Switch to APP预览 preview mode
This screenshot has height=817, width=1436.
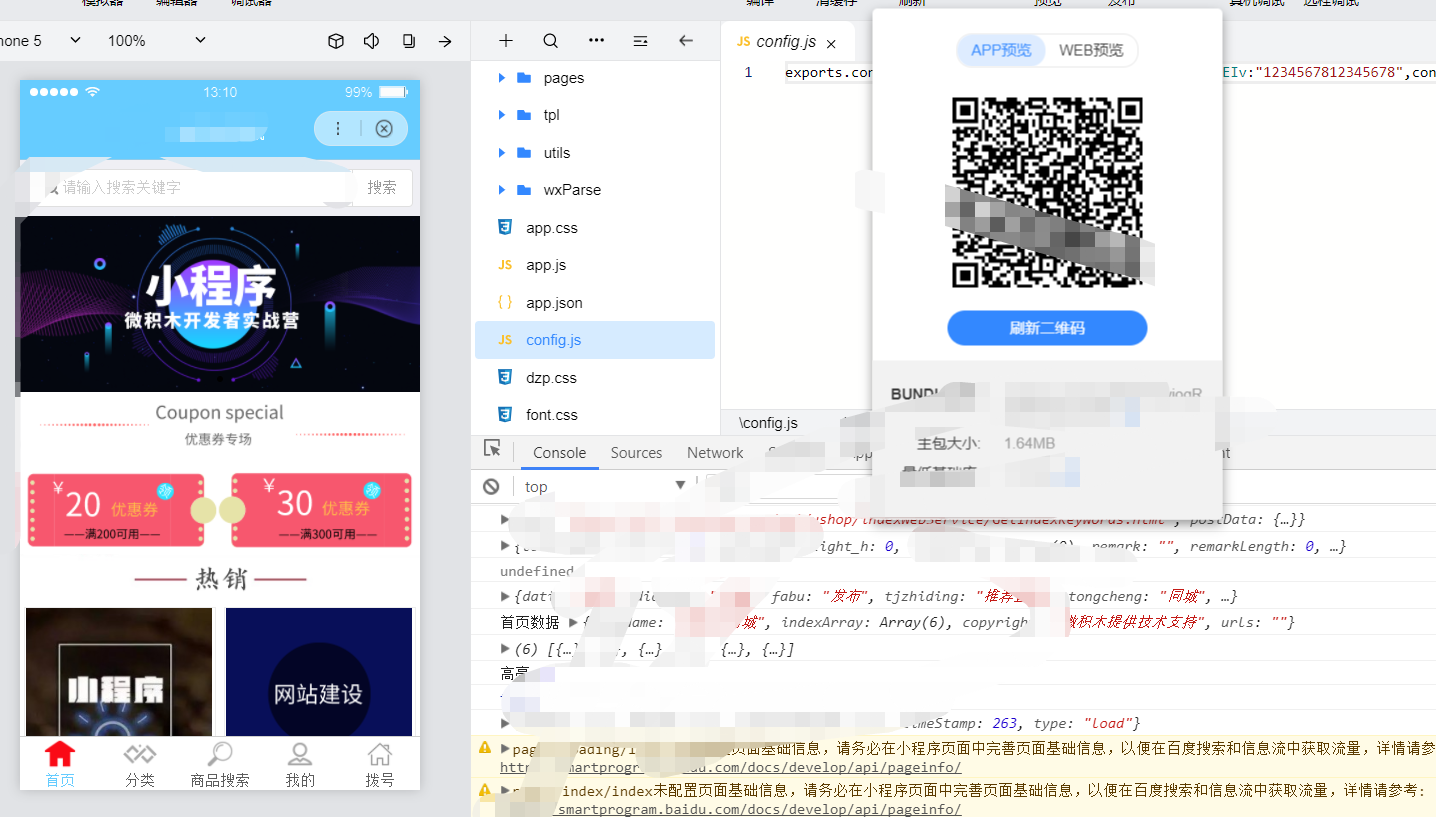click(1001, 50)
